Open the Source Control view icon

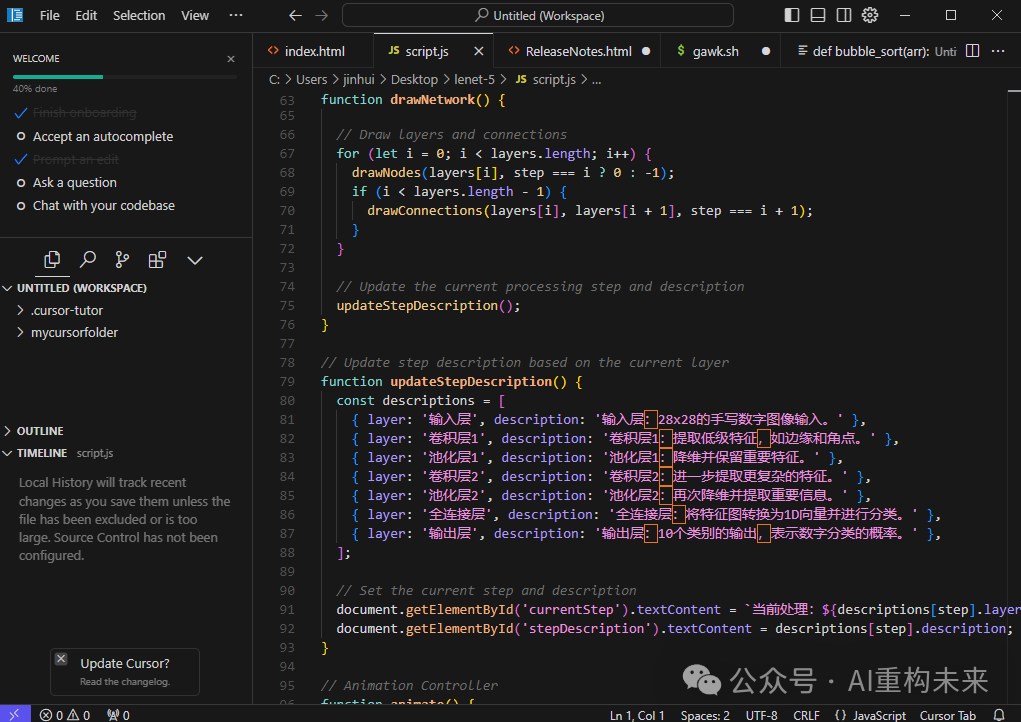pyautogui.click(x=122, y=260)
